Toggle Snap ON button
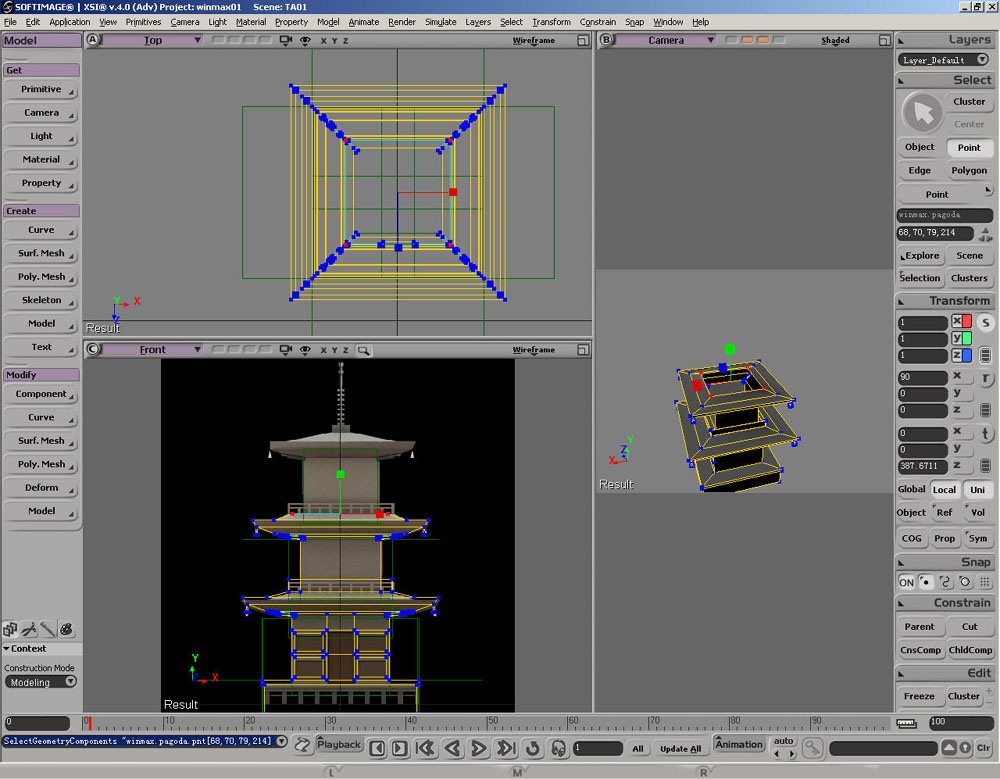 point(906,582)
